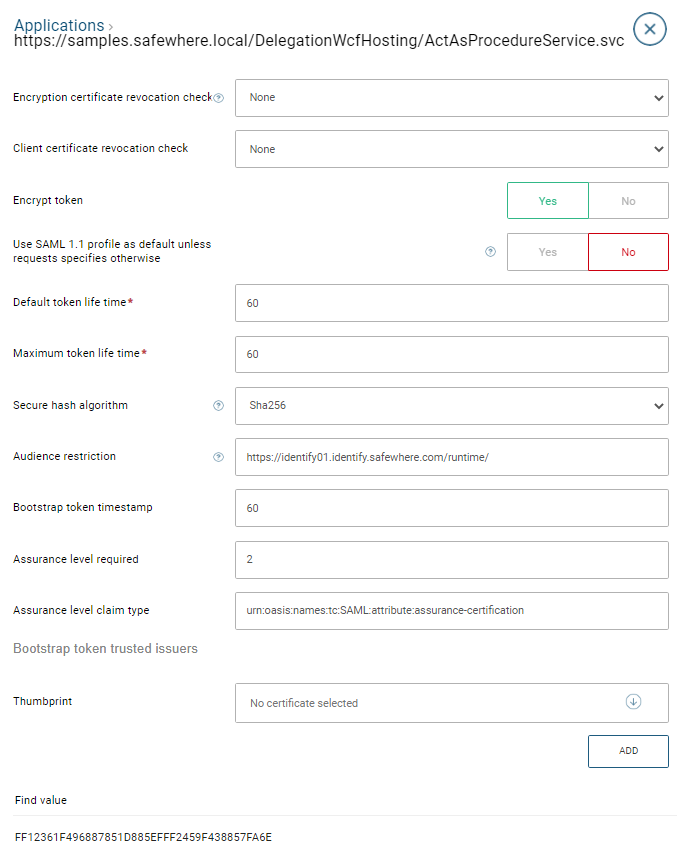Select Yes for Encrypt token

click(x=548, y=200)
